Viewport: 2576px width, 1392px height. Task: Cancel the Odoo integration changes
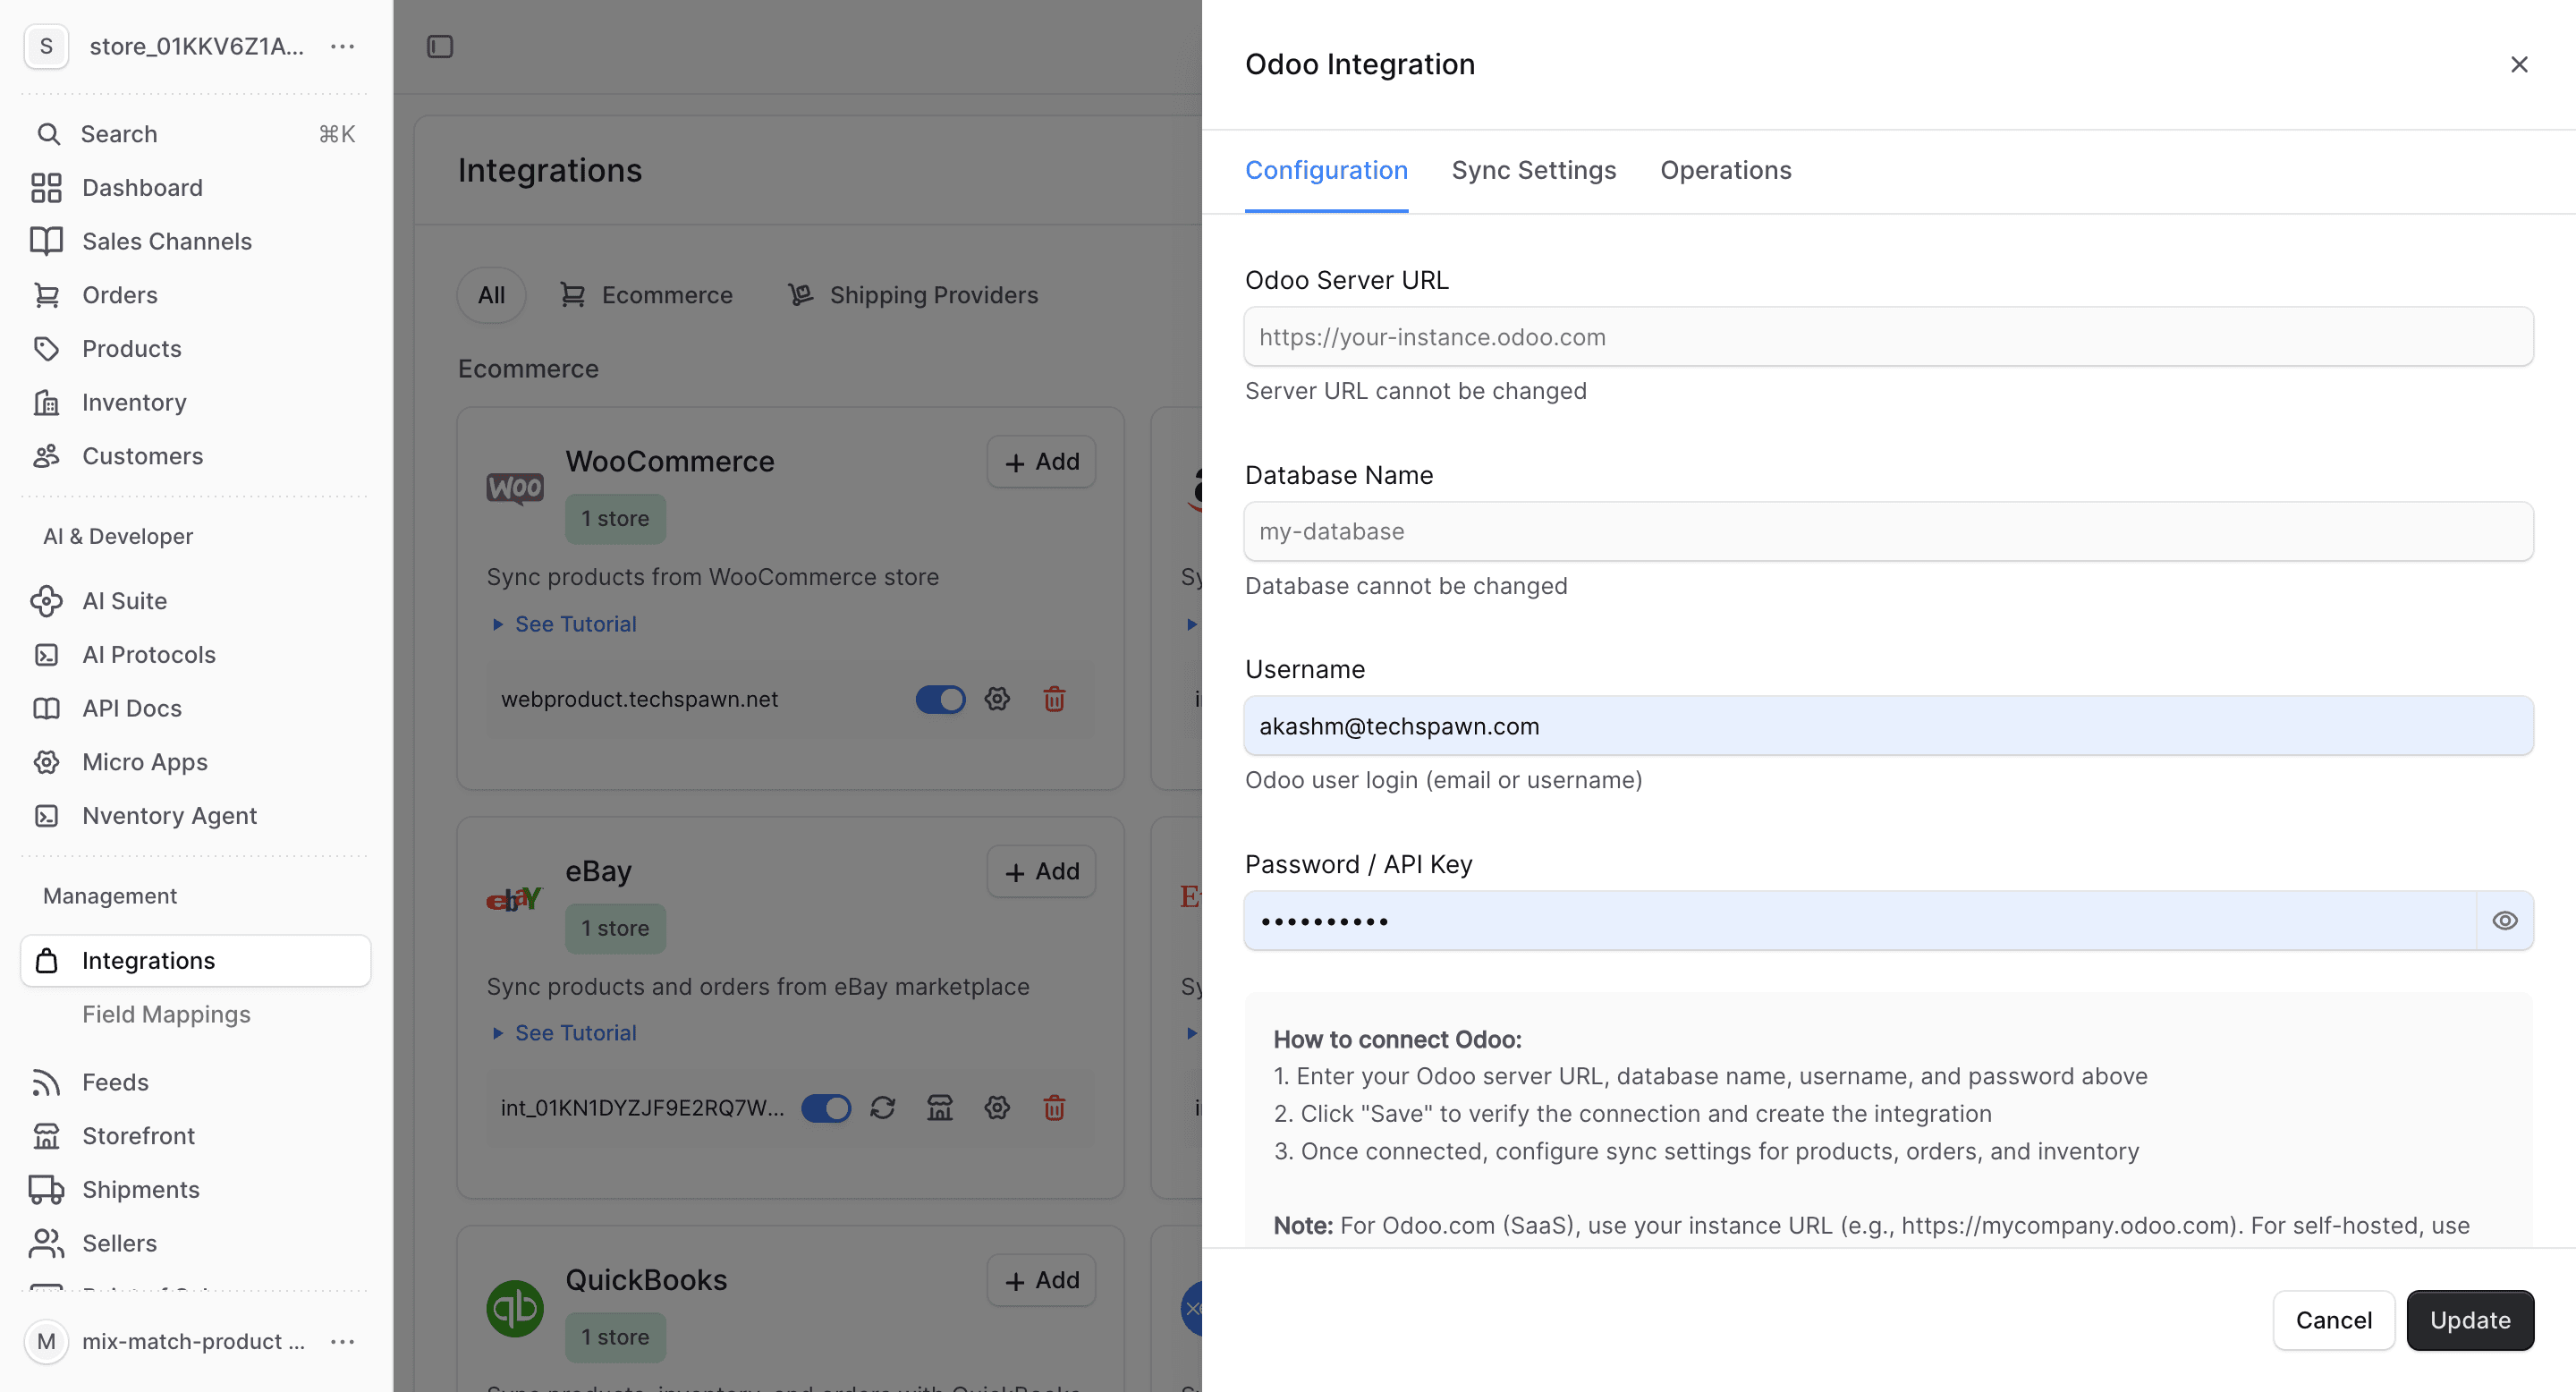tap(2333, 1321)
